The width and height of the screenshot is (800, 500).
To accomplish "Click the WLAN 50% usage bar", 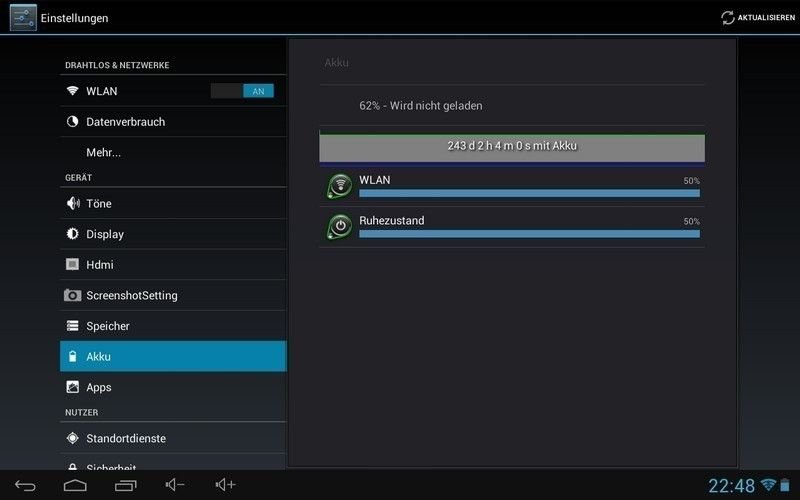I will coord(530,193).
